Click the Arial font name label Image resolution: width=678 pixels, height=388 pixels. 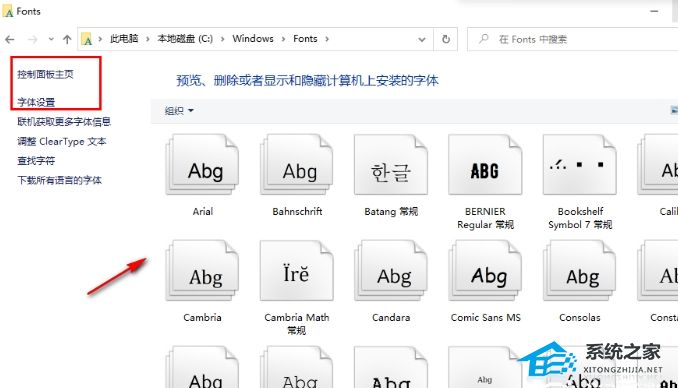point(202,212)
